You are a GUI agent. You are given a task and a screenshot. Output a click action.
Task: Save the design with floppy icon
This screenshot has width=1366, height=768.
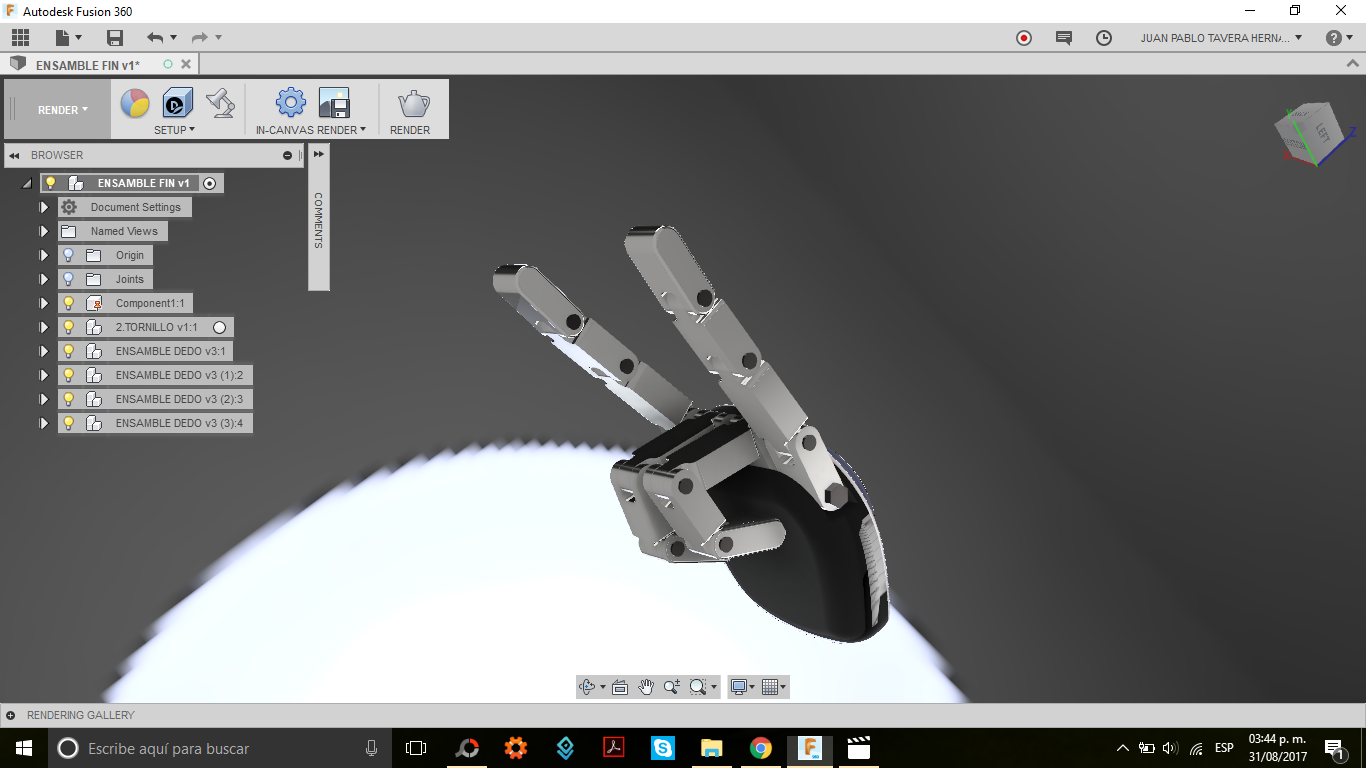click(115, 38)
